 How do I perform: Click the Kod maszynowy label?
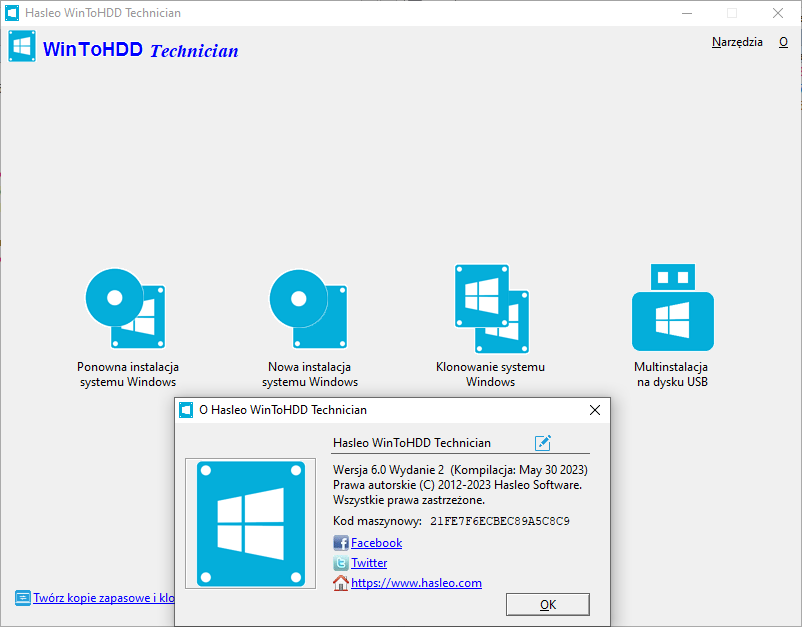tap(377, 521)
